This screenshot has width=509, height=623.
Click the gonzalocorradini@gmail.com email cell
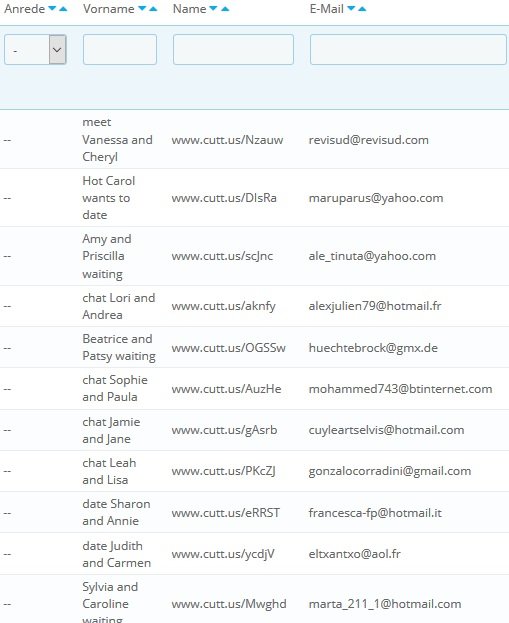point(390,471)
